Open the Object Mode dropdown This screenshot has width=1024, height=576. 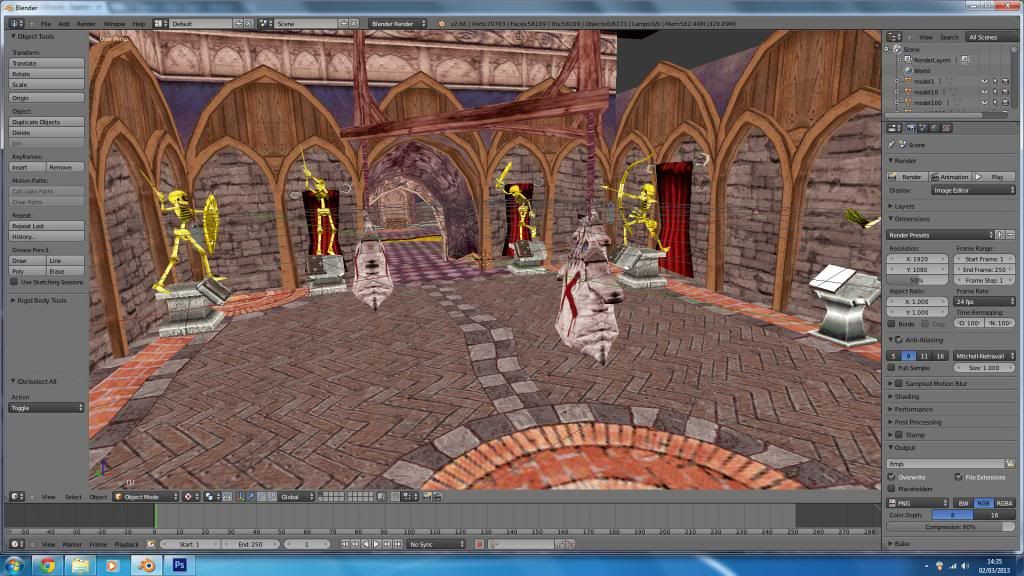click(x=146, y=496)
